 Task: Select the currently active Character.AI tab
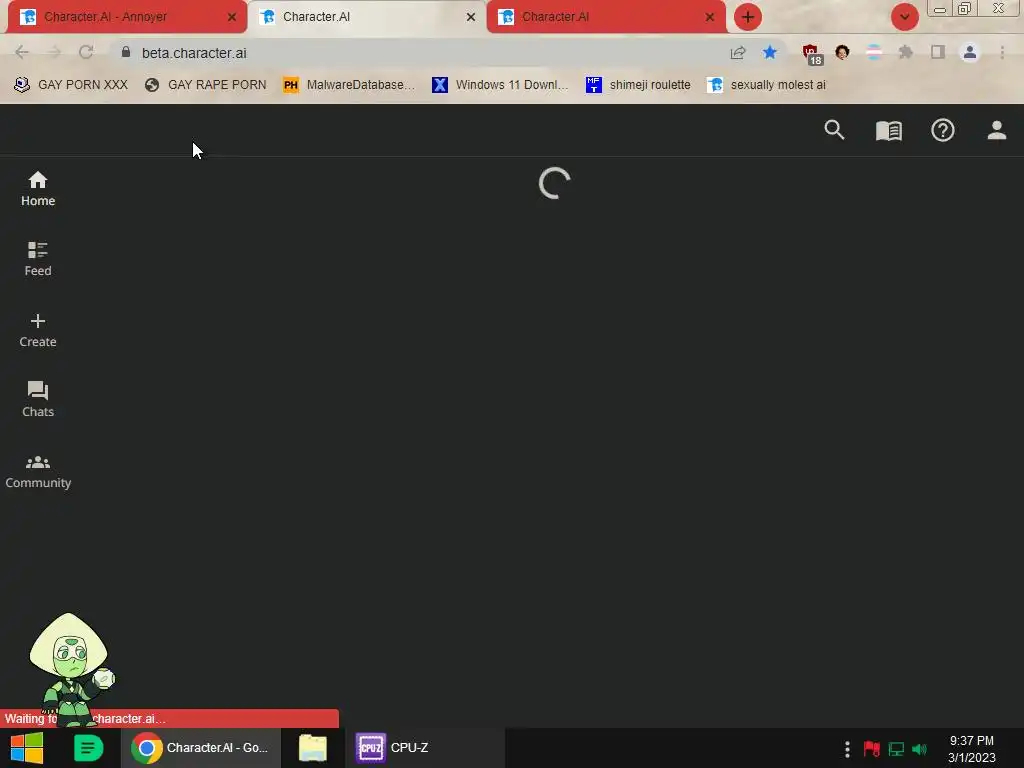(366, 17)
